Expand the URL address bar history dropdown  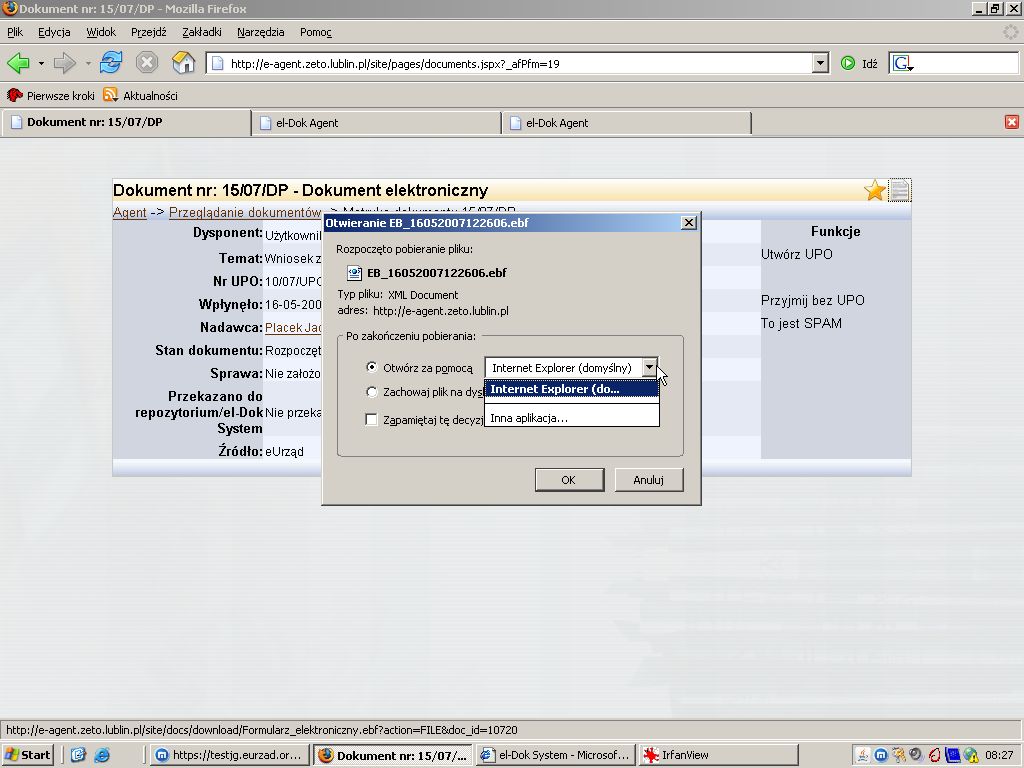coord(821,63)
